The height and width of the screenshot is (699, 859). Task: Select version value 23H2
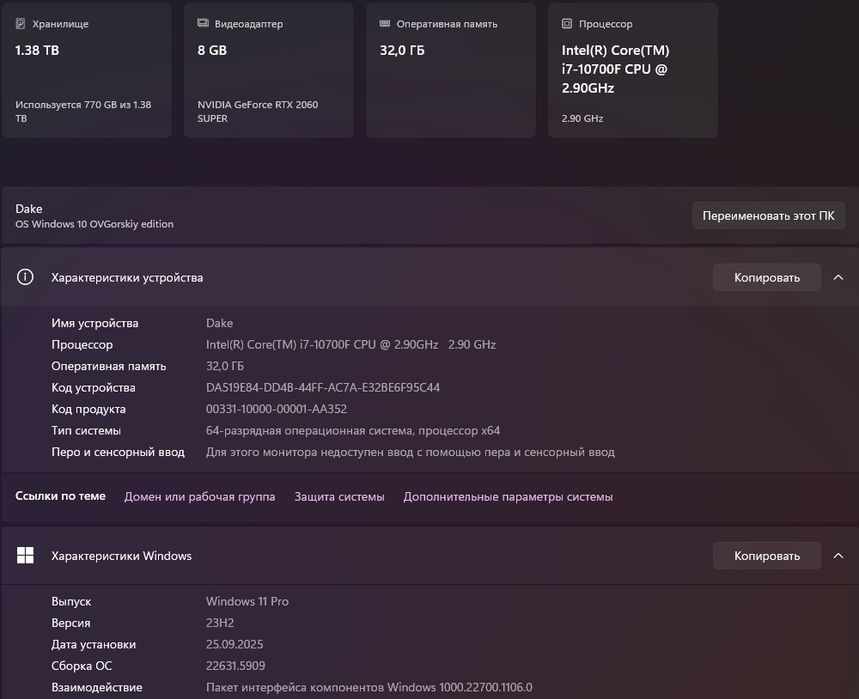pos(220,622)
